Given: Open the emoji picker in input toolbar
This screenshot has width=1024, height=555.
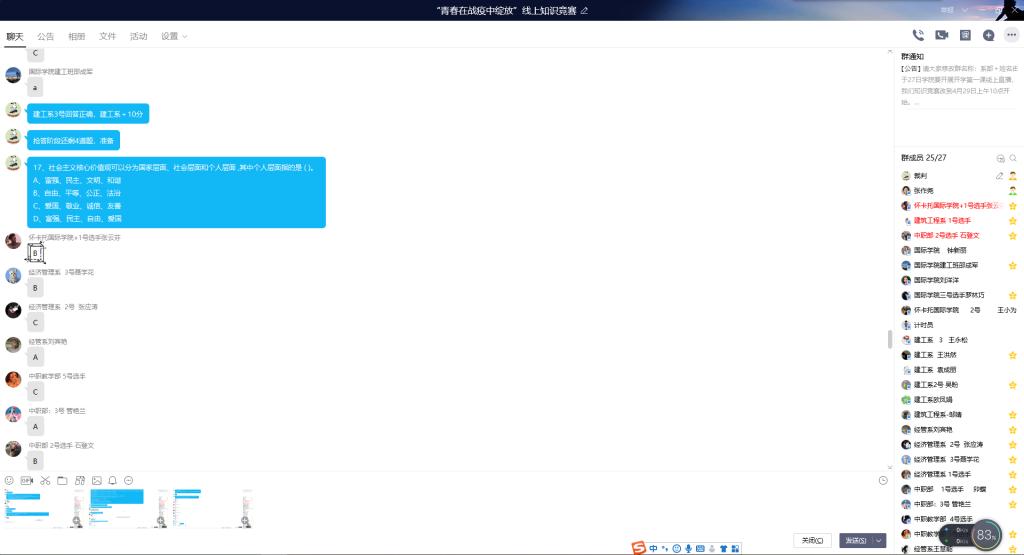Looking at the screenshot, I should (10, 481).
